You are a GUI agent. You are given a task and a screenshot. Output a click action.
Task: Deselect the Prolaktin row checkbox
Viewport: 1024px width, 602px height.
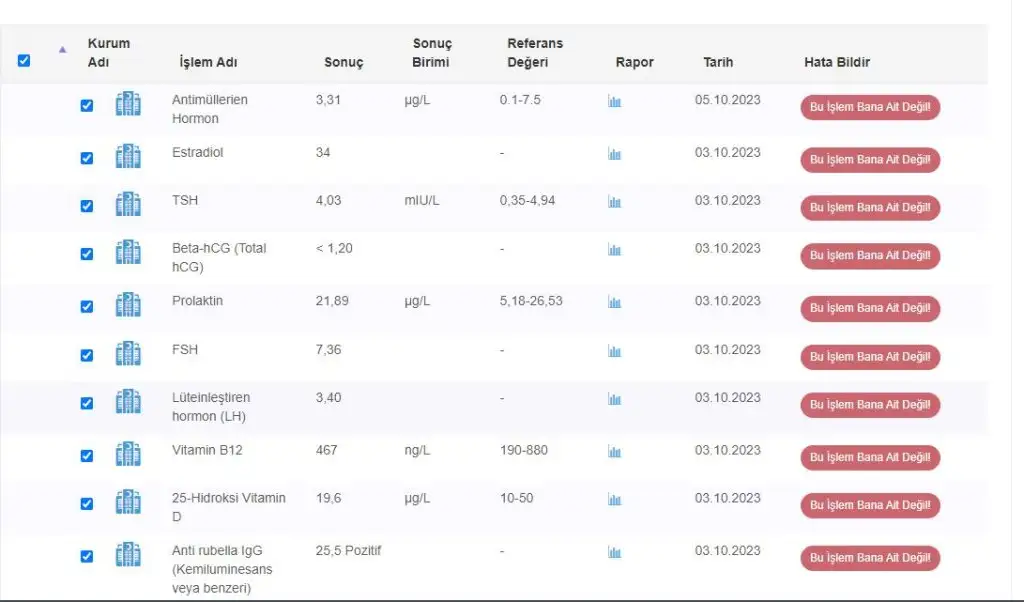87,306
